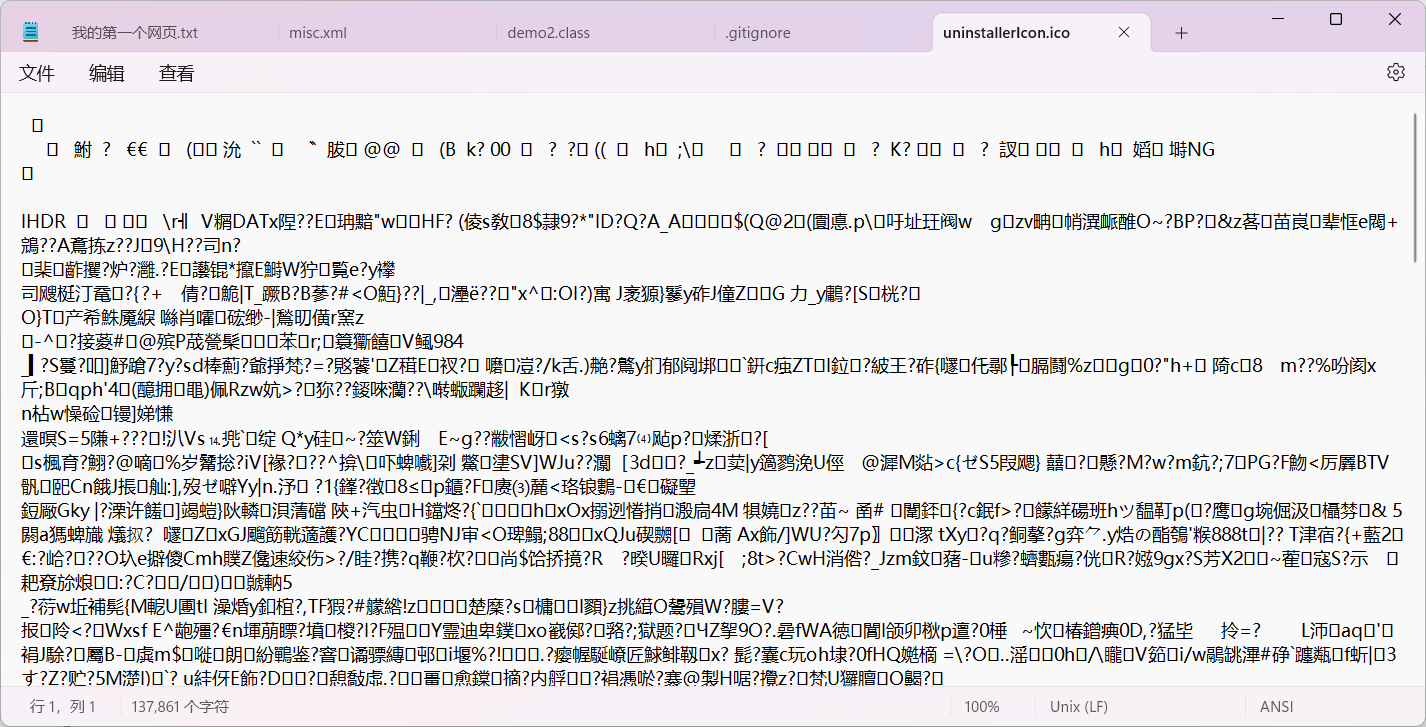Screen dimensions: 1426x727
Task: Switch to 我的第一个网页.txt tab
Action: click(x=134, y=33)
